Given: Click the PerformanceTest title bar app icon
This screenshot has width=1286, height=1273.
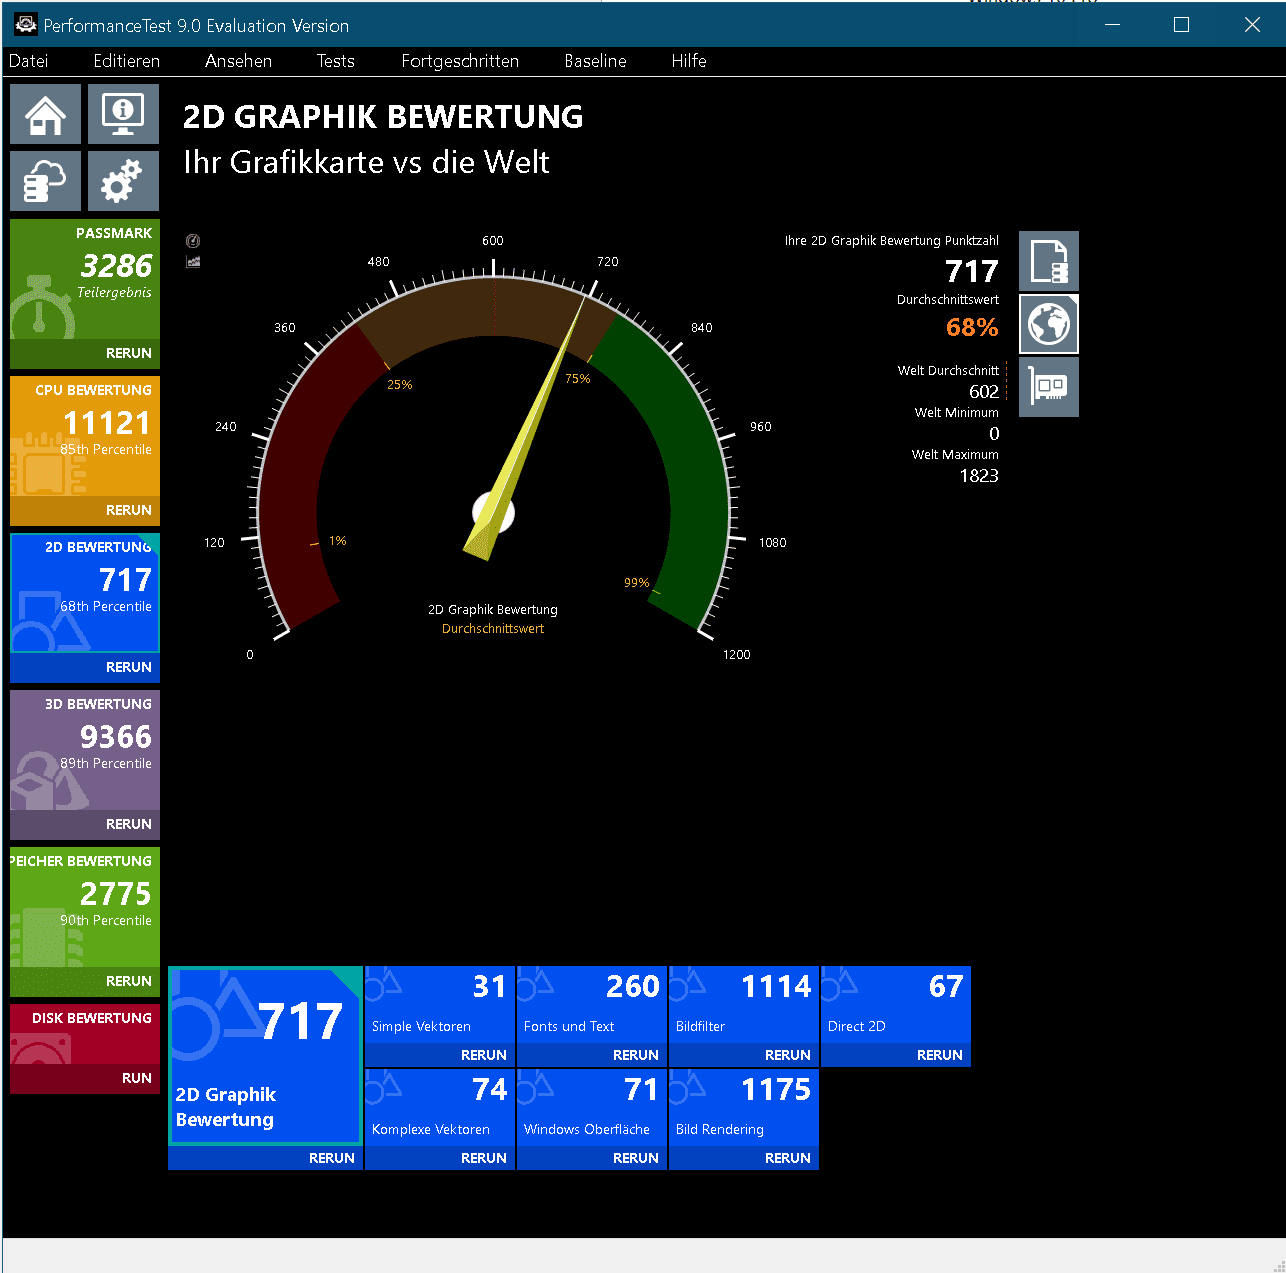Looking at the screenshot, I should click(26, 25).
